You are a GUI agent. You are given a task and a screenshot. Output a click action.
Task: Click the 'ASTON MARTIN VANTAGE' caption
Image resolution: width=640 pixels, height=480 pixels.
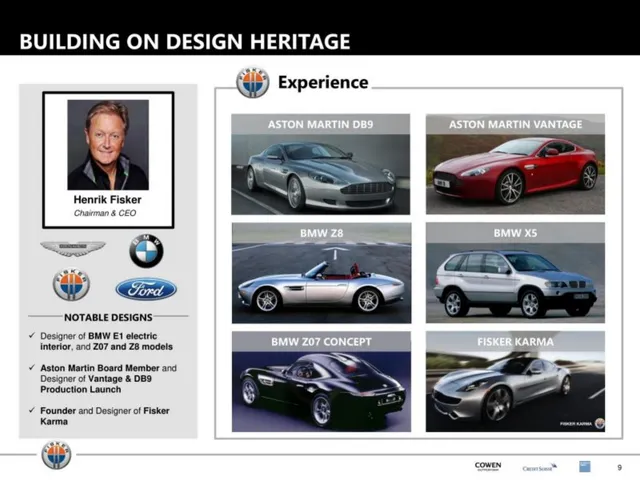(516, 124)
